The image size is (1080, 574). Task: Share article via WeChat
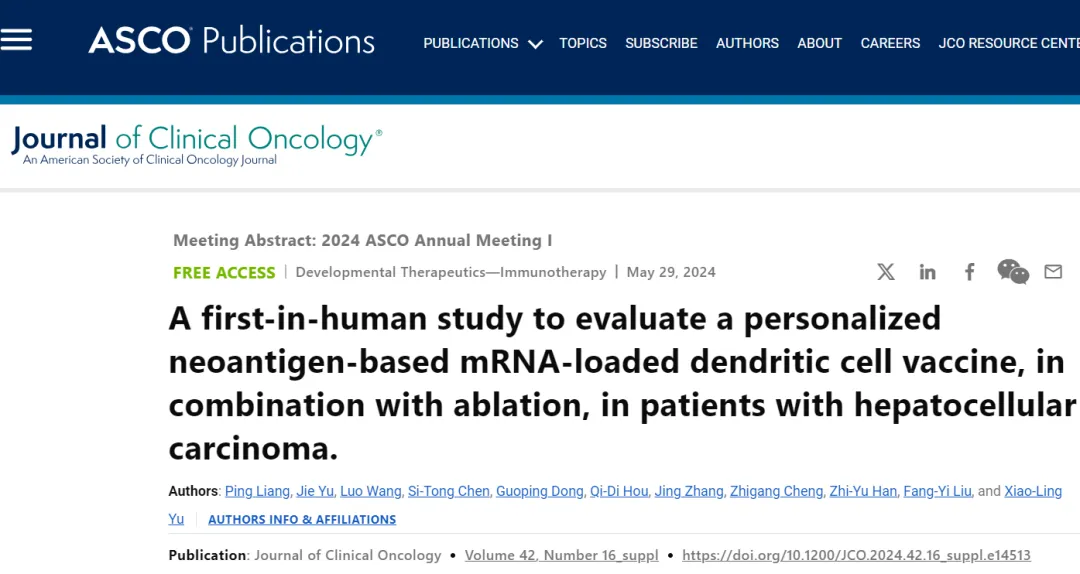click(1012, 271)
